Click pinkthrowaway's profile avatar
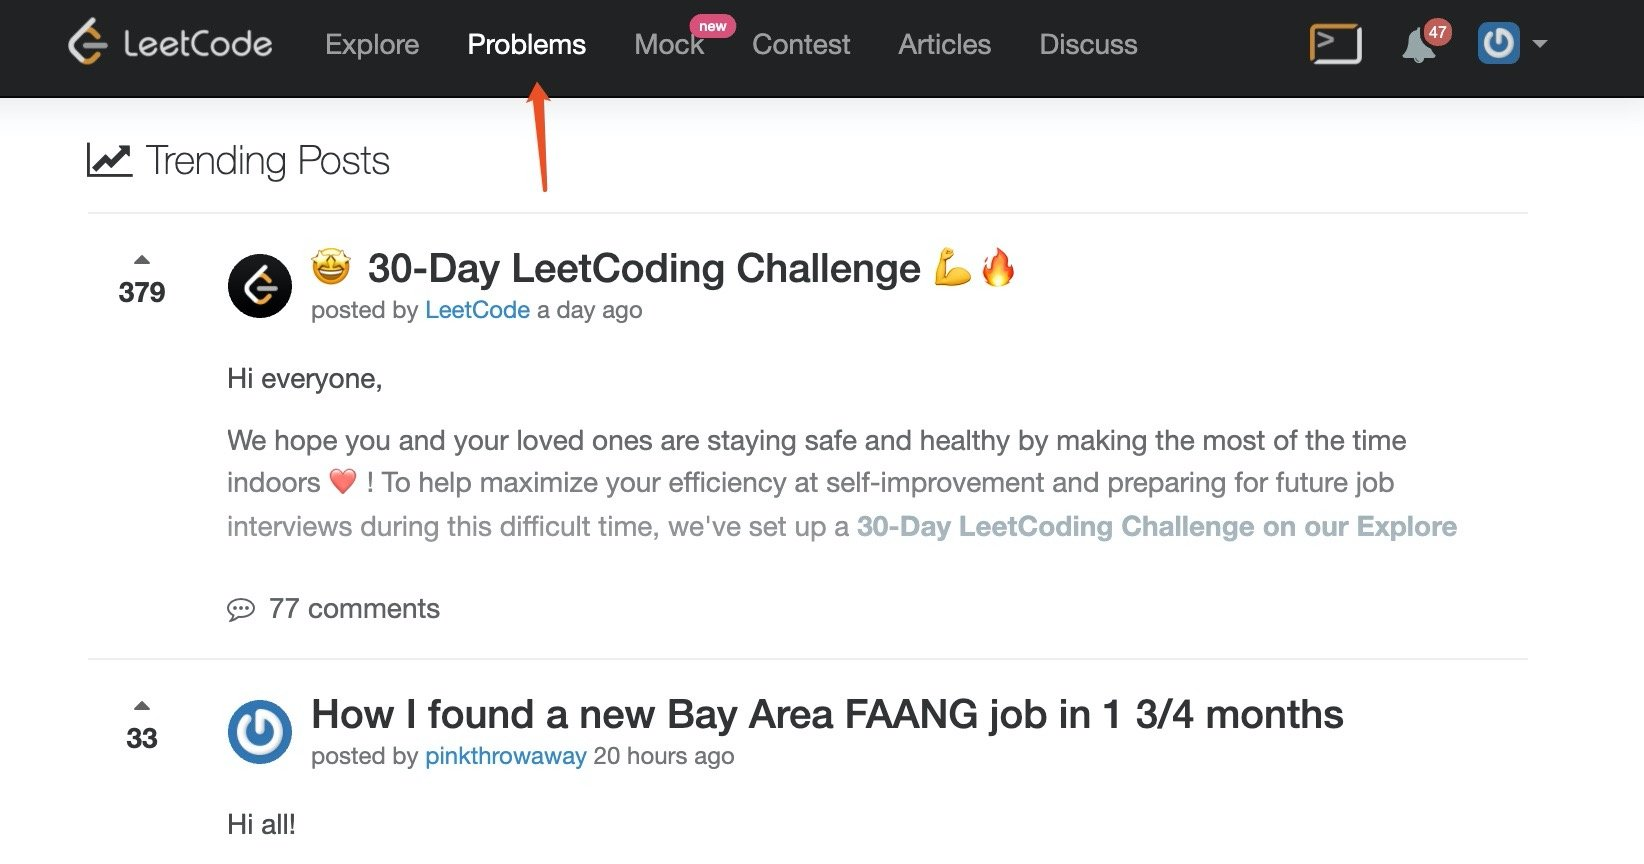1644x864 pixels. pyautogui.click(x=260, y=732)
